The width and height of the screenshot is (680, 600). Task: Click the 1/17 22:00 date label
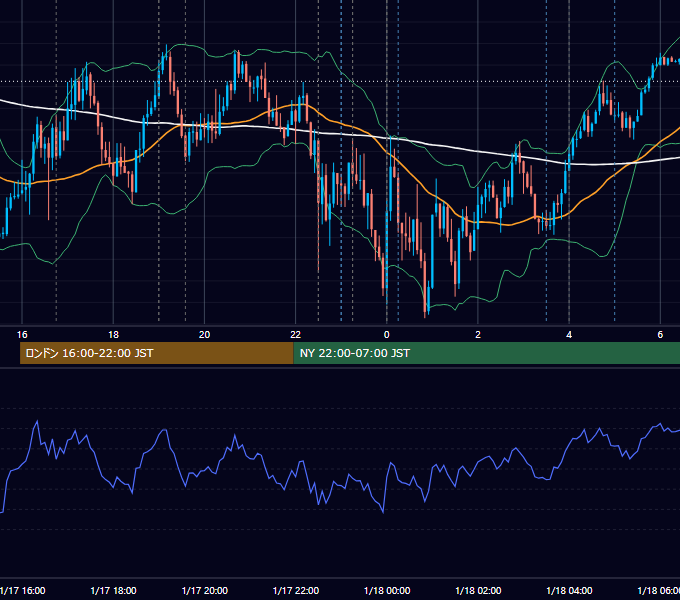click(x=296, y=591)
